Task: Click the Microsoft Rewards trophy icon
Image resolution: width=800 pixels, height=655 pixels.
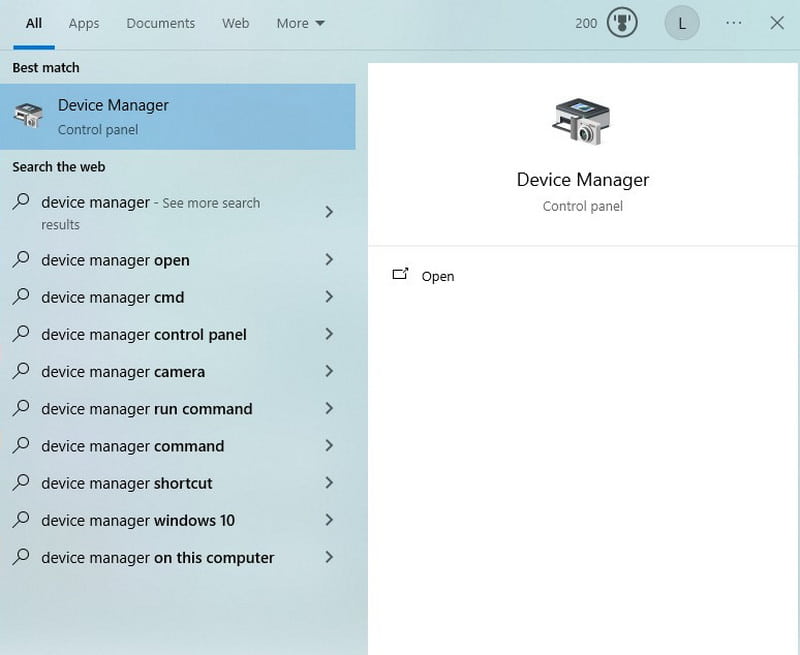Action: 621,23
